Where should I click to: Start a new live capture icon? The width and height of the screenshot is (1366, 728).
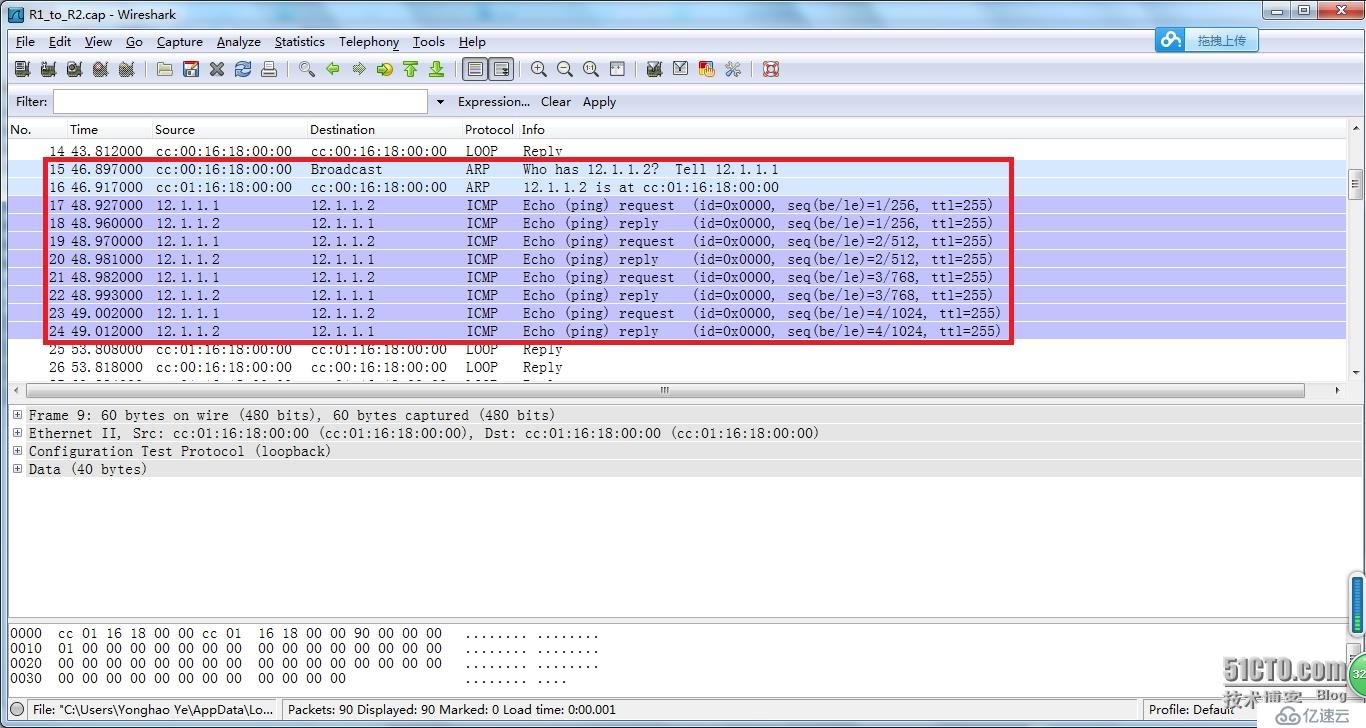74,69
